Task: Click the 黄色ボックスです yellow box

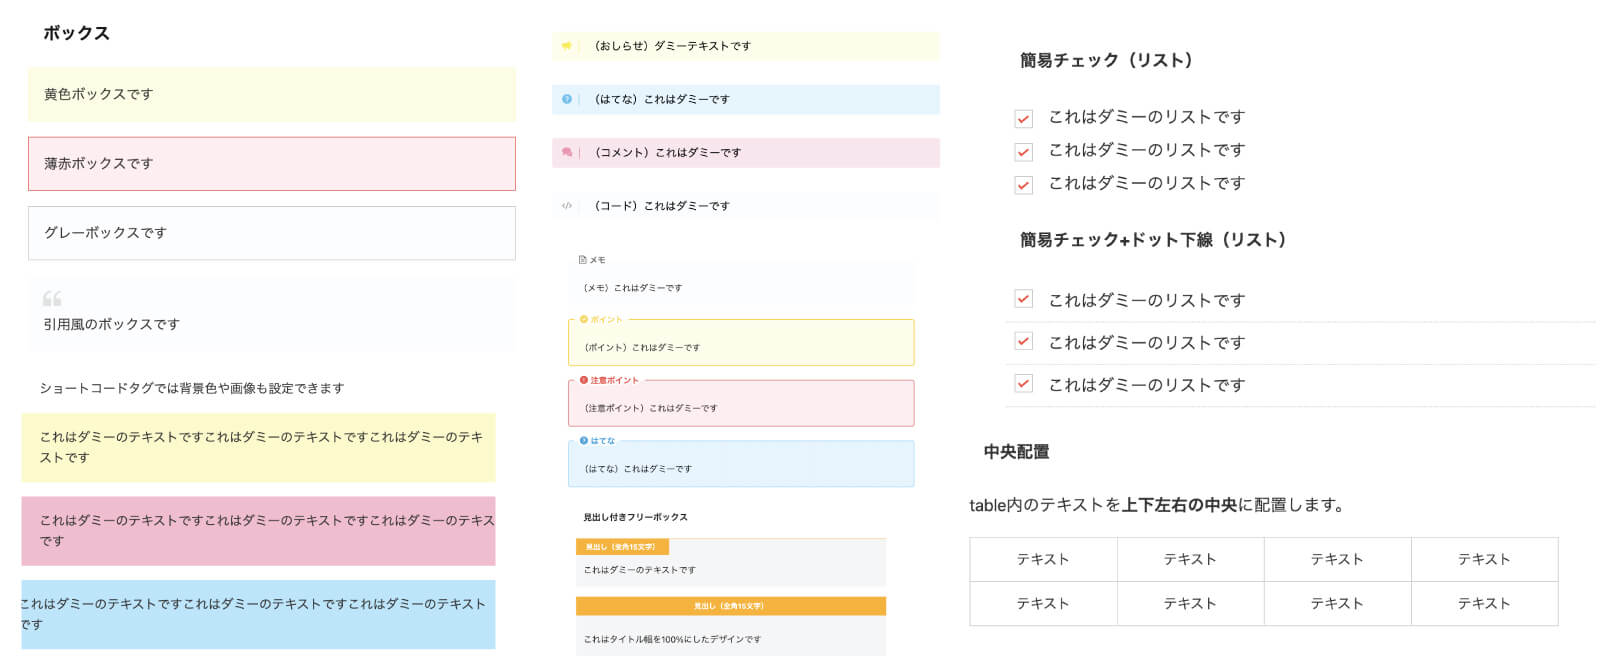Action: (271, 95)
